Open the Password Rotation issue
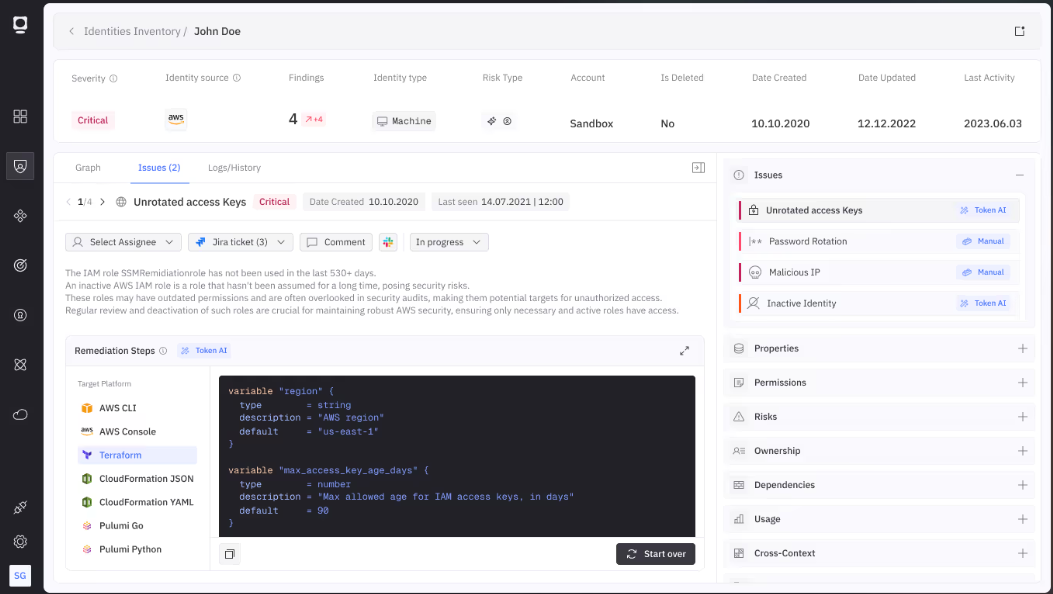 (x=879, y=241)
